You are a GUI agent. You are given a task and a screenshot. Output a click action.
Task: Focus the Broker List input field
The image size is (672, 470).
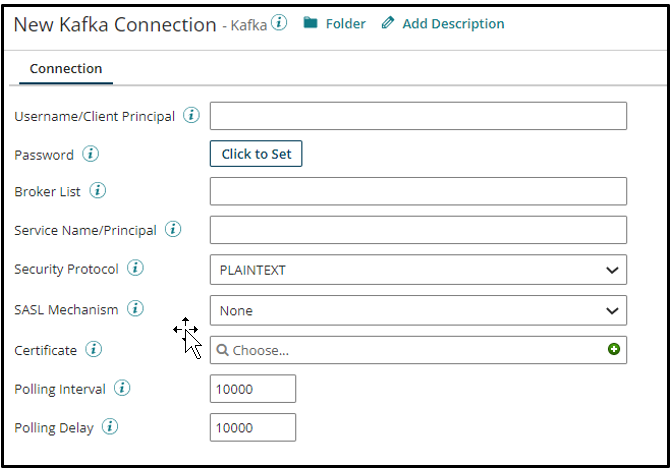pos(418,192)
